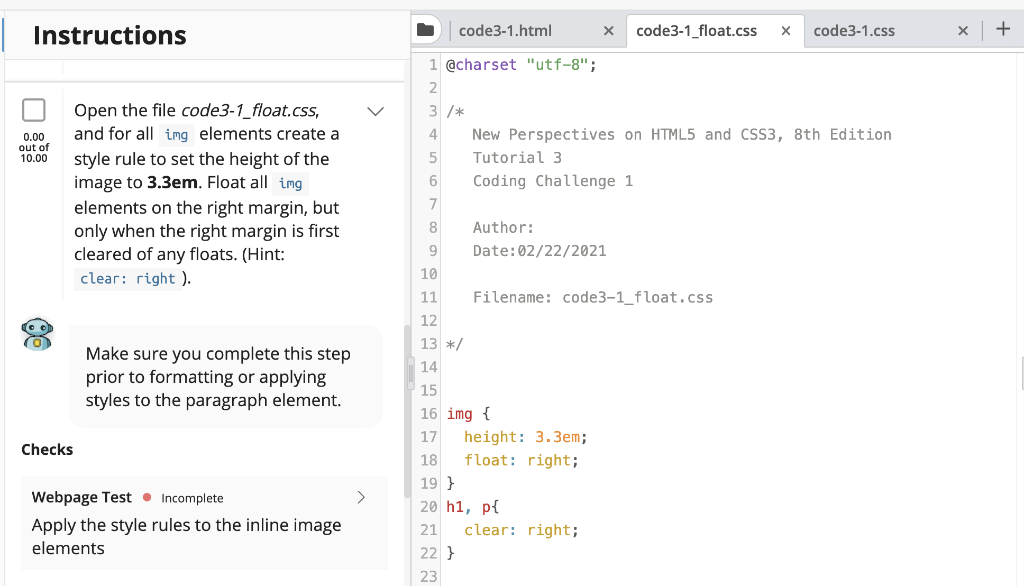
Task: Click the Checks section heading
Action: point(47,450)
